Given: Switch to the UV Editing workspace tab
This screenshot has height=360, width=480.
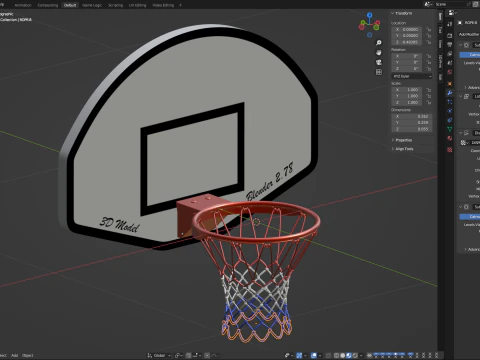Looking at the screenshot, I should pos(138,5).
